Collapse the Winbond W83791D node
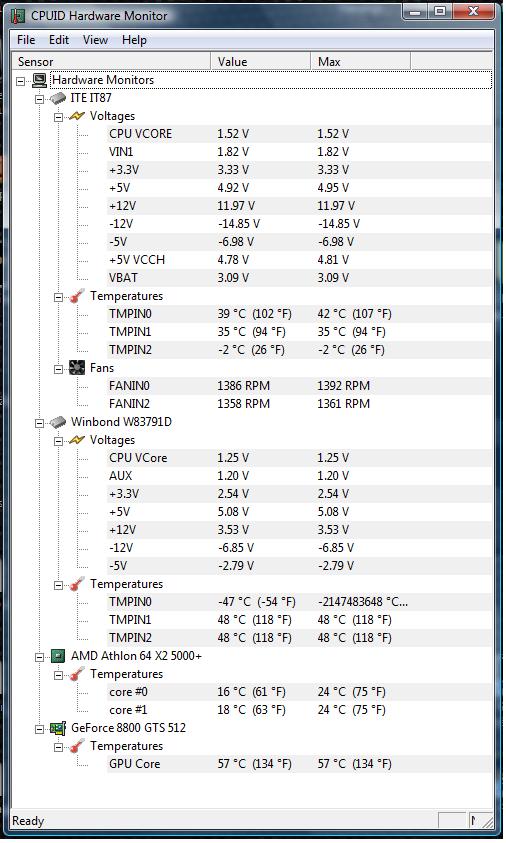 (x=39, y=424)
